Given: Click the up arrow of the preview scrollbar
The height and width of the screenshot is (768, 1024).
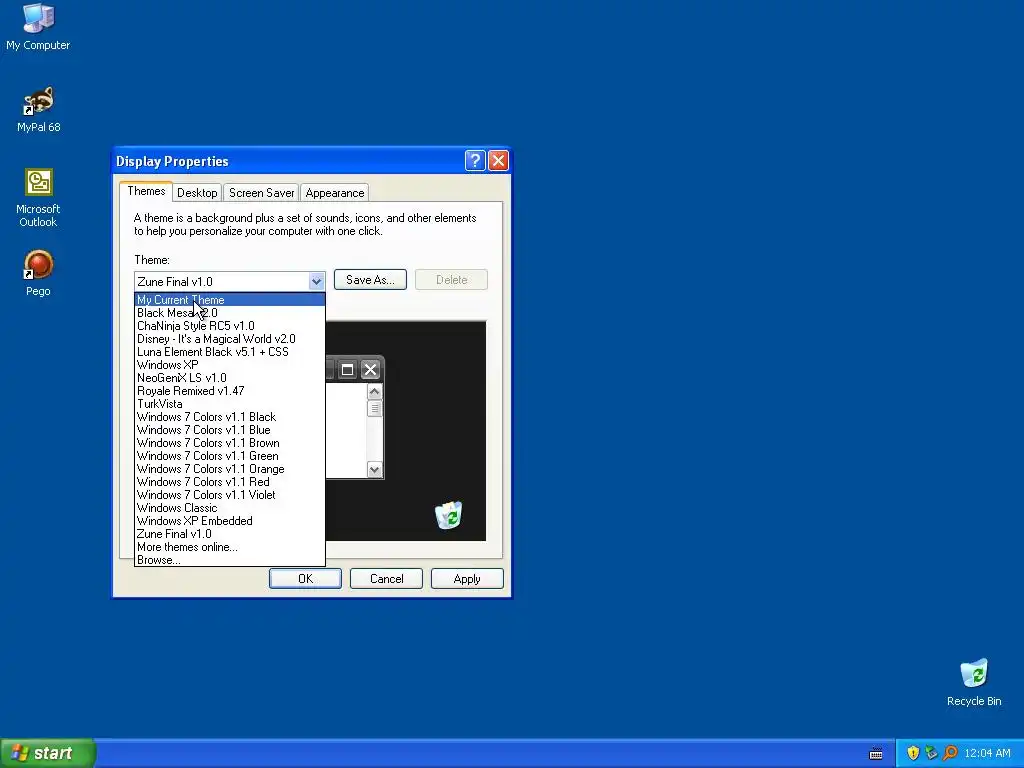Looking at the screenshot, I should pos(374,392).
